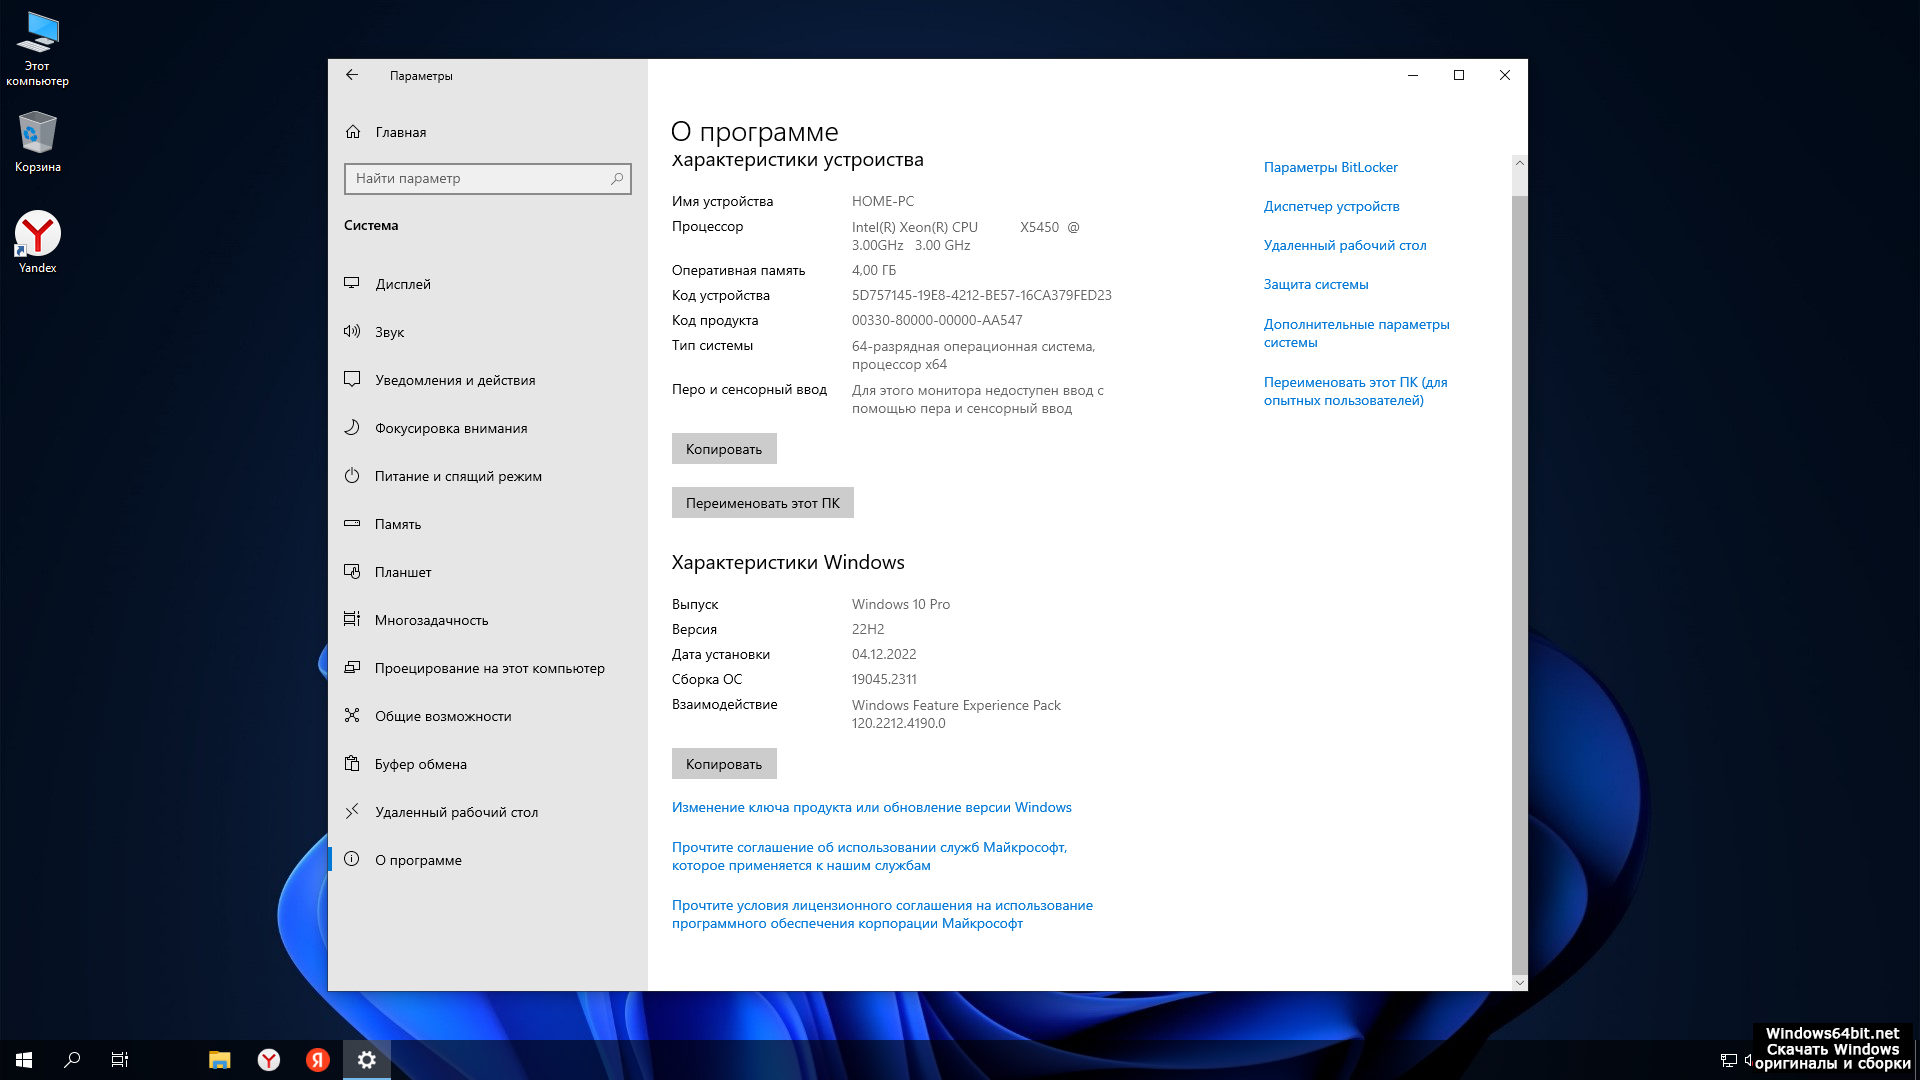
Task: Click the back arrow in Settings
Action: point(352,75)
